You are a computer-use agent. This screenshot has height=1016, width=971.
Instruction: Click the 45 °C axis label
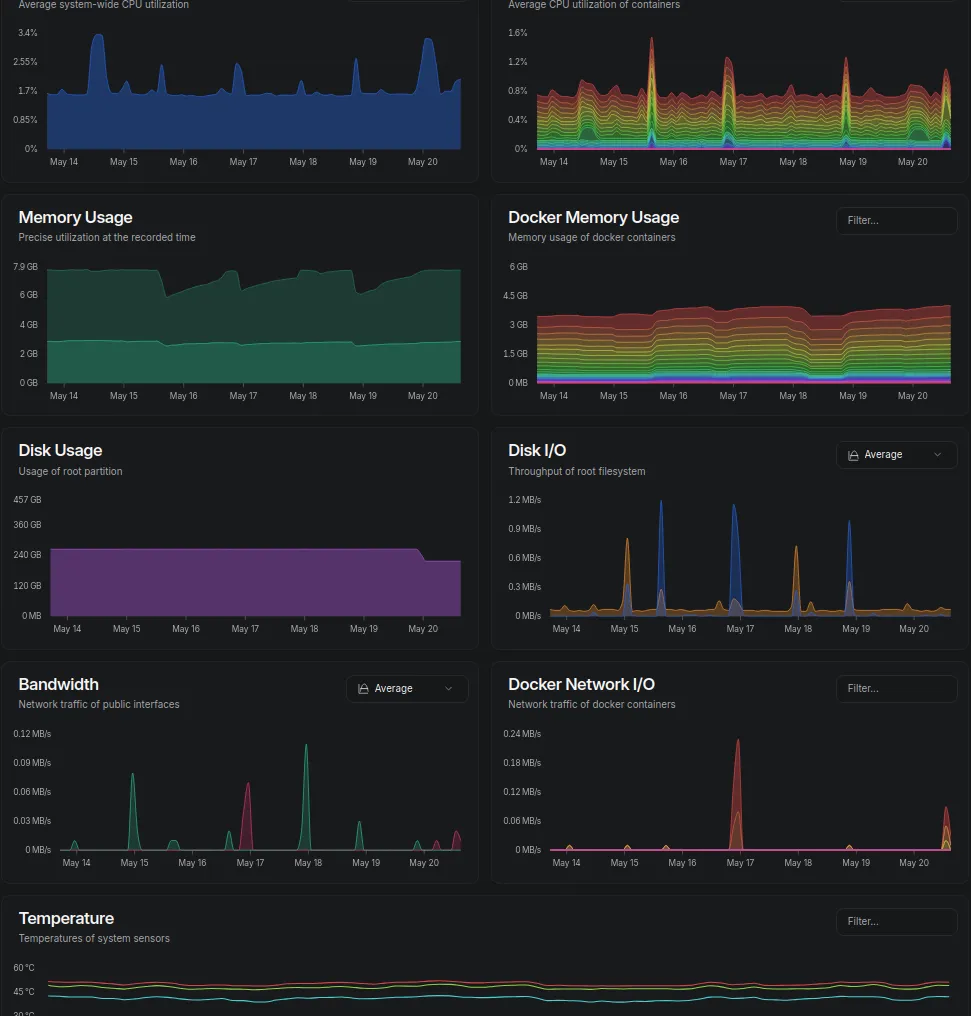coord(24,992)
